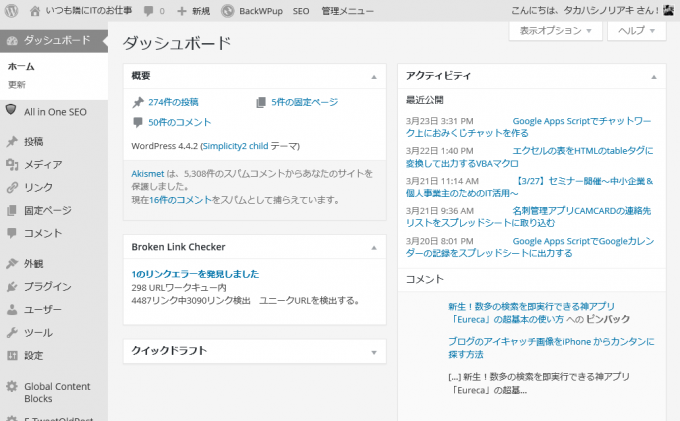Click the 固定ページ pages icon in the sidebar
Viewport: 680px width, 421px height.
coord(12,210)
